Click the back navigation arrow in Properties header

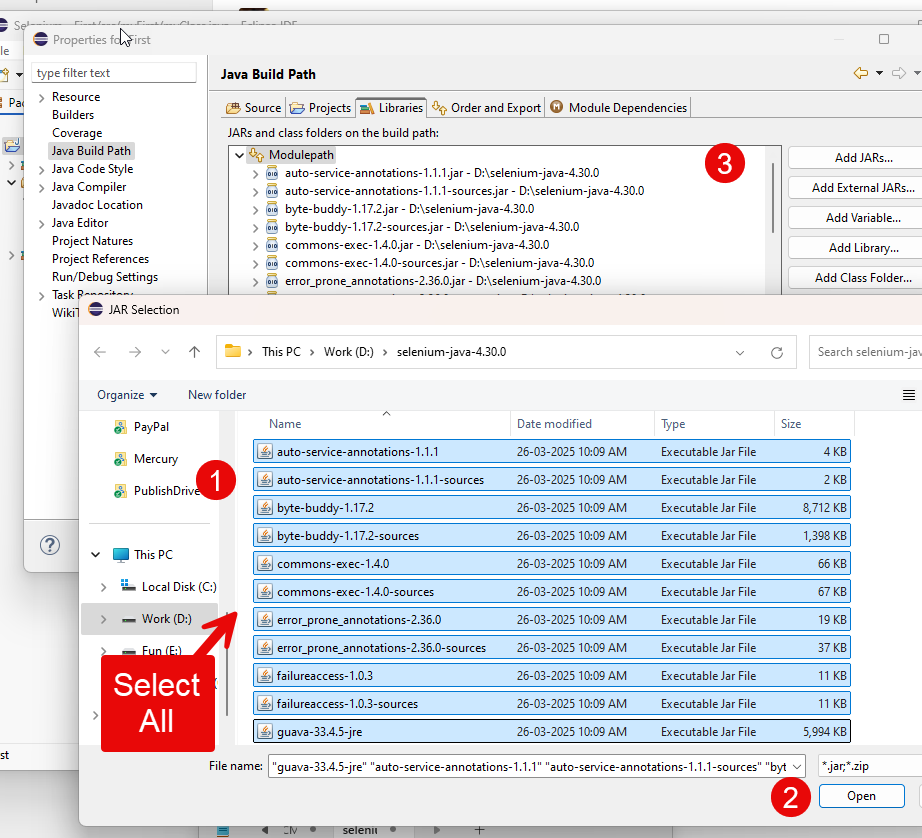[x=860, y=73]
